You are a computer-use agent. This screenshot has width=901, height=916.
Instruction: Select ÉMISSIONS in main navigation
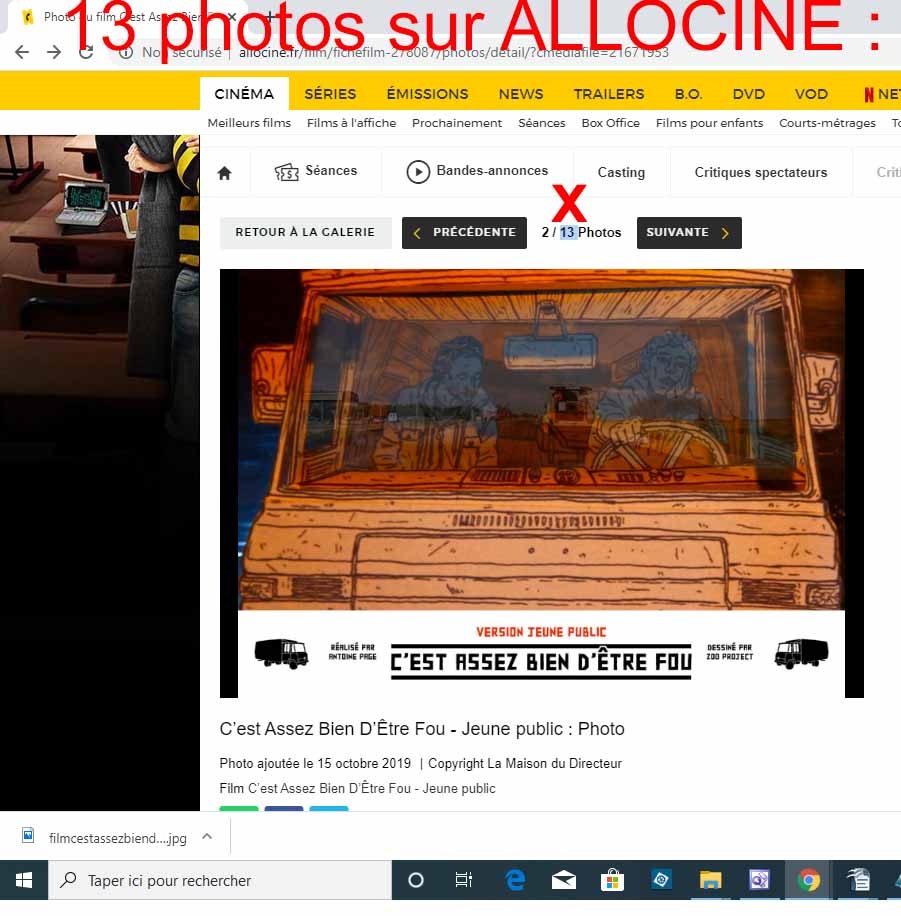pos(427,94)
